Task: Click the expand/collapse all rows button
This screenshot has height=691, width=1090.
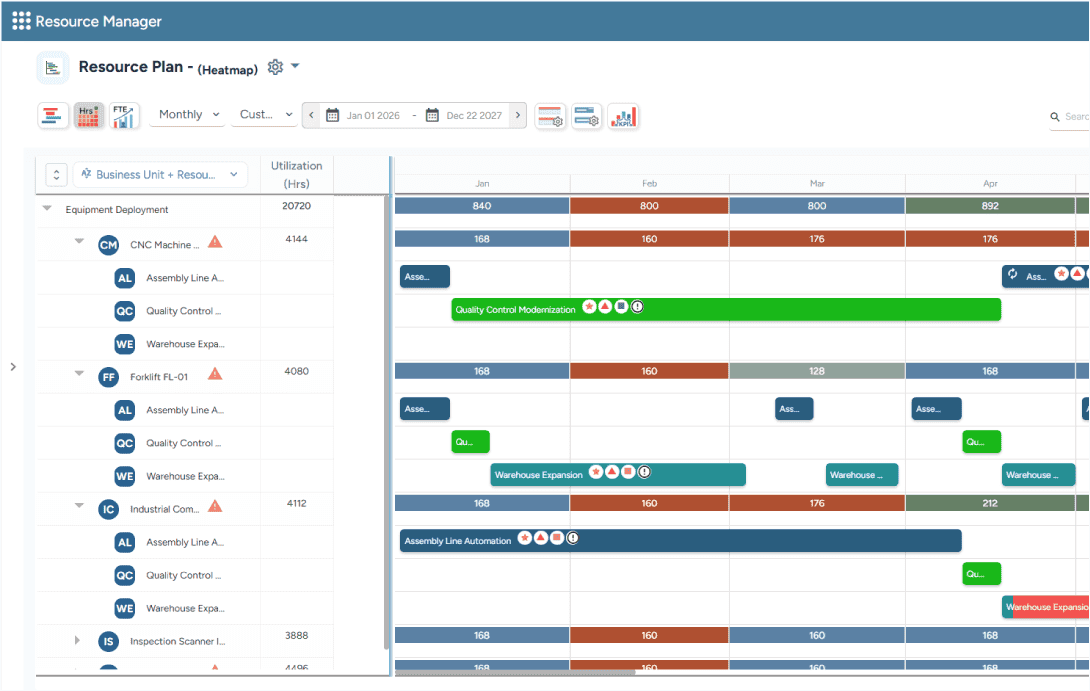Action: pos(56,174)
